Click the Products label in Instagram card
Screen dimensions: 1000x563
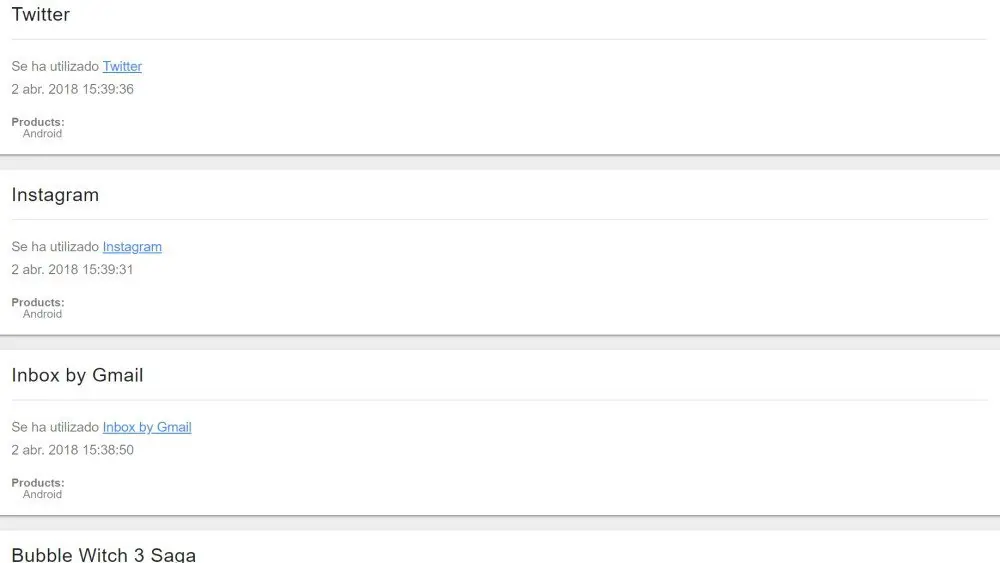click(38, 302)
